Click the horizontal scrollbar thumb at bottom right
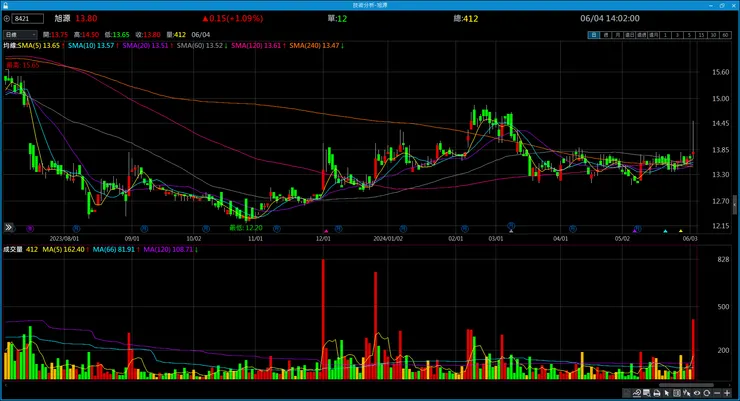The height and width of the screenshot is (401, 740). tap(686, 384)
